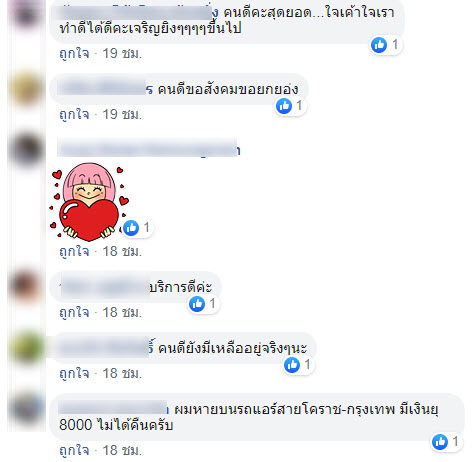The image size is (473, 462).
Task: Open avatar beside the บริการดีค่ะ comment
Action: click(x=26, y=286)
